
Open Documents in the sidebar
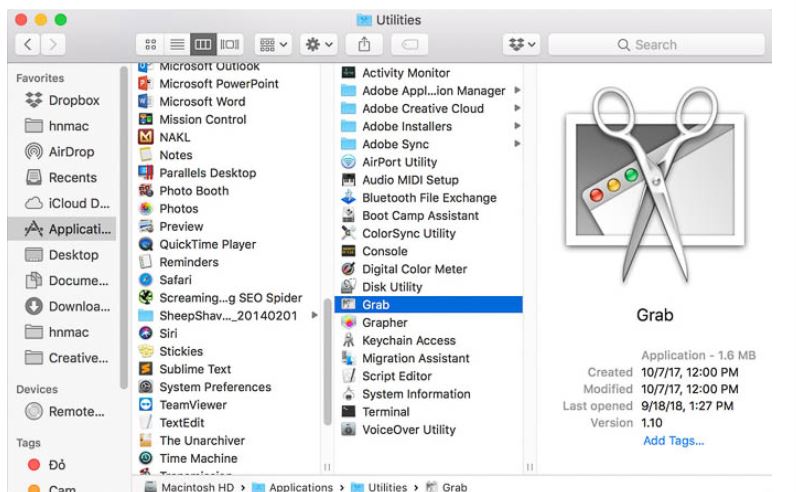click(67, 281)
